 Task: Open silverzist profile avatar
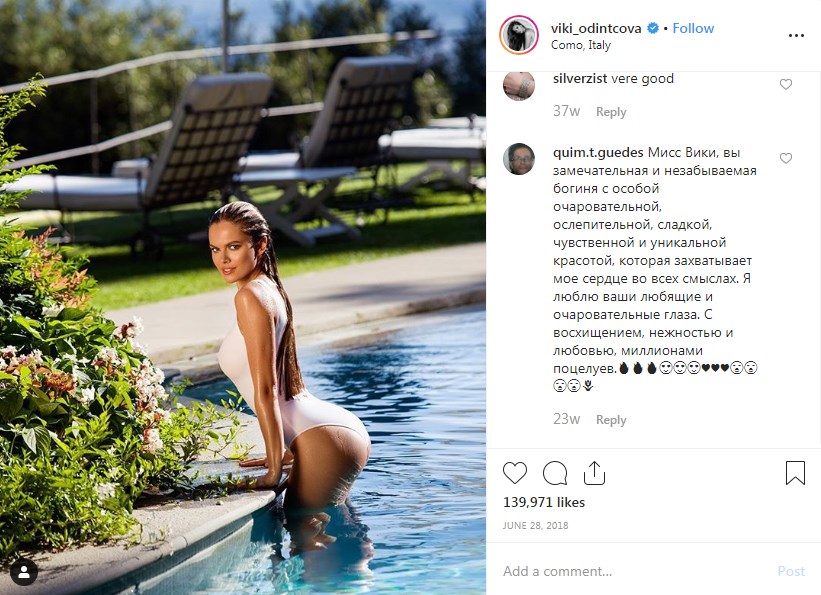point(518,84)
